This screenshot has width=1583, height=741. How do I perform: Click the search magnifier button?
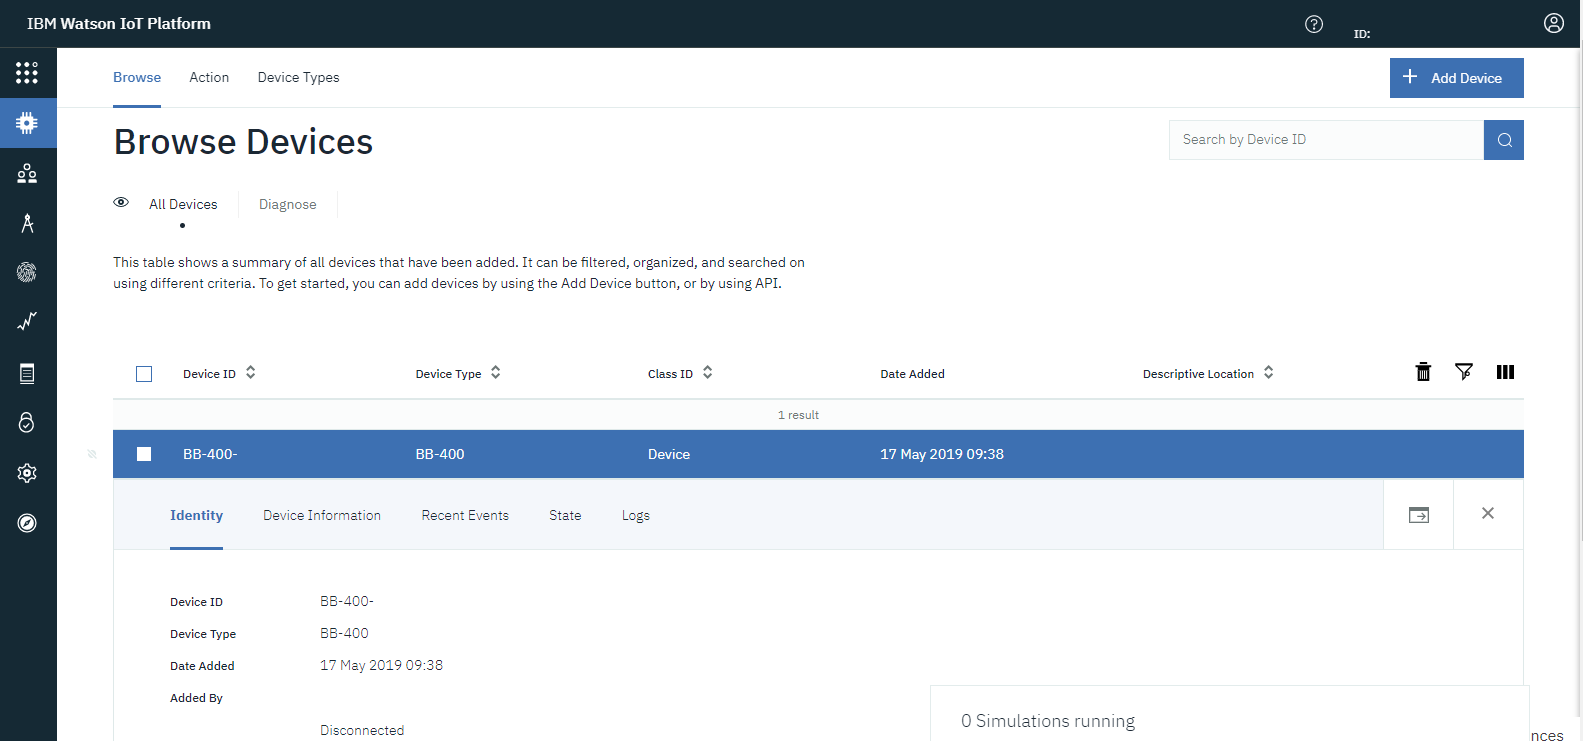pyautogui.click(x=1504, y=140)
